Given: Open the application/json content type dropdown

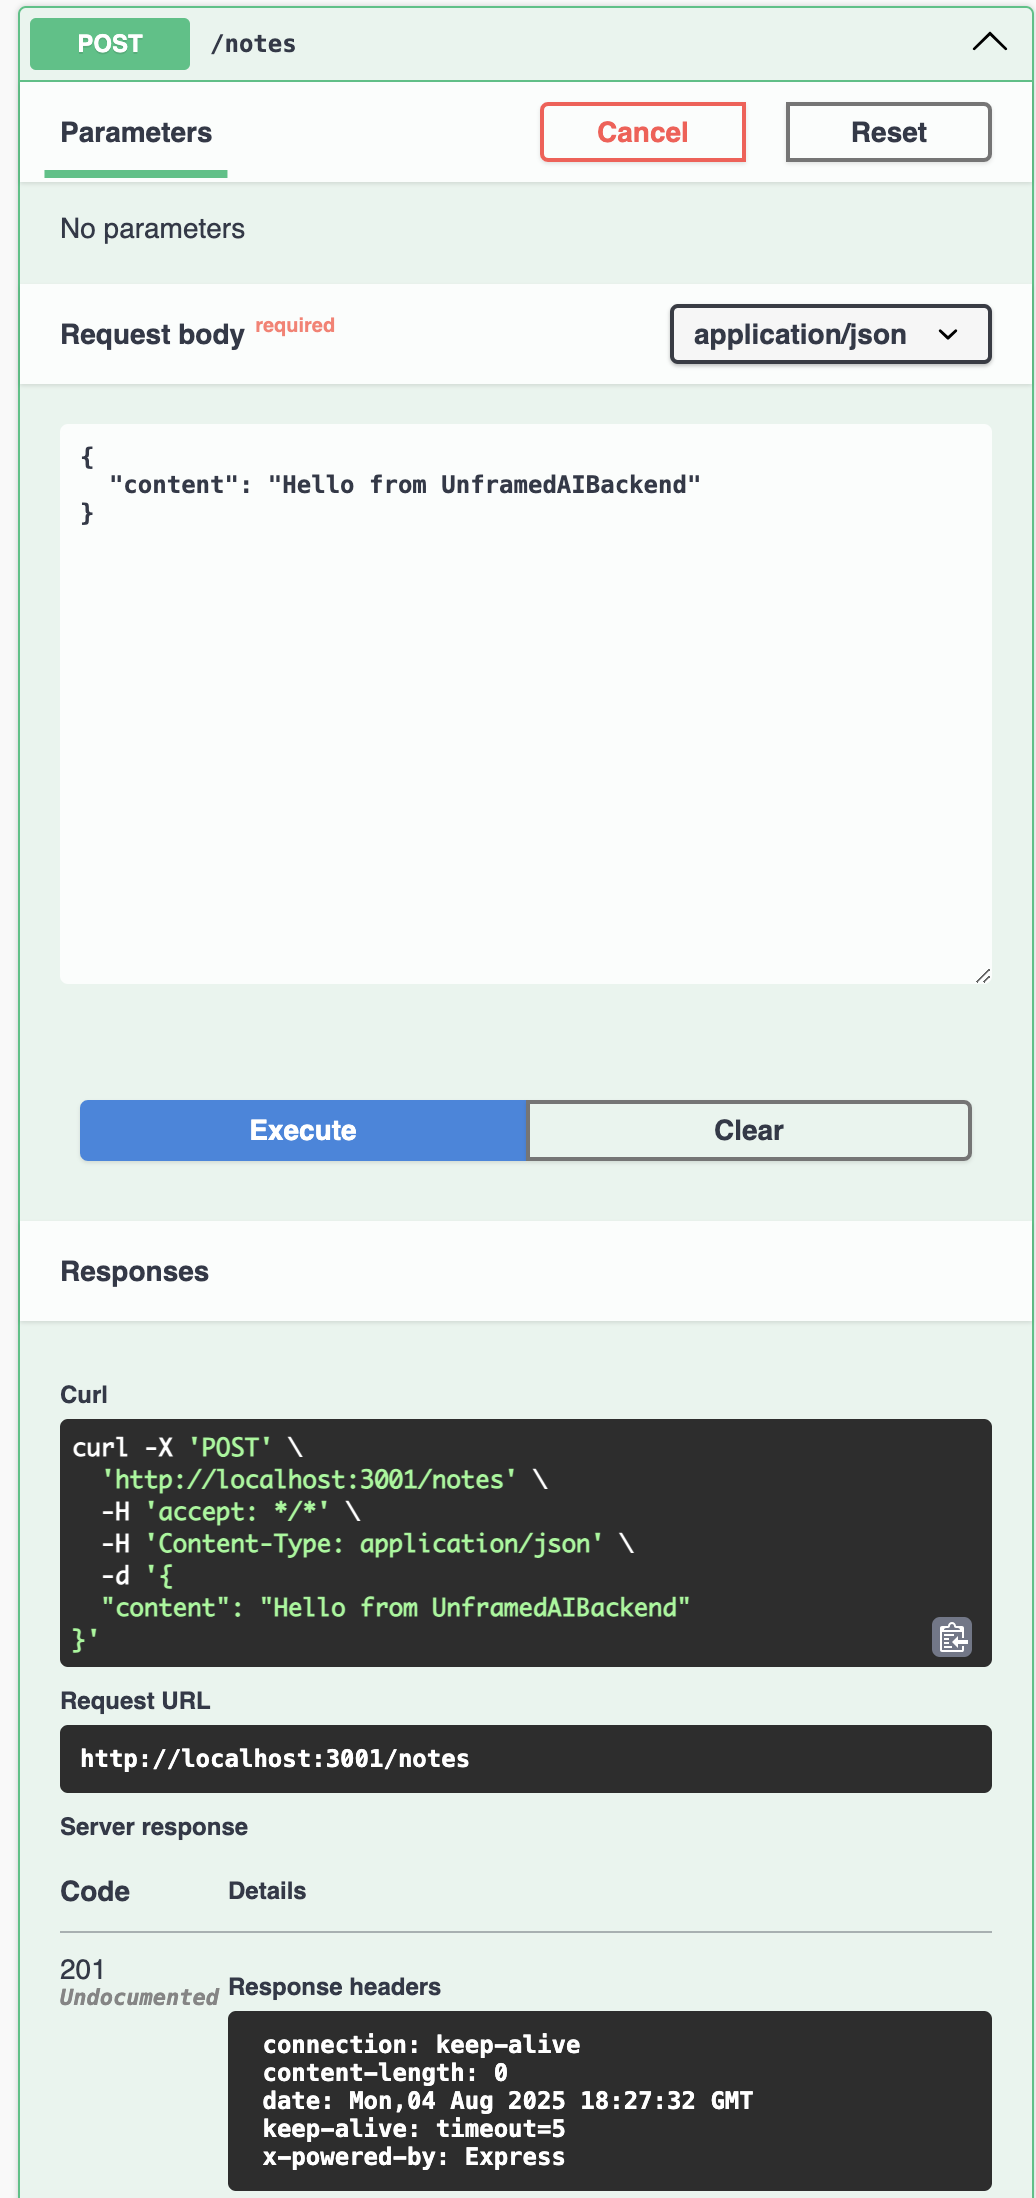Looking at the screenshot, I should (x=829, y=334).
